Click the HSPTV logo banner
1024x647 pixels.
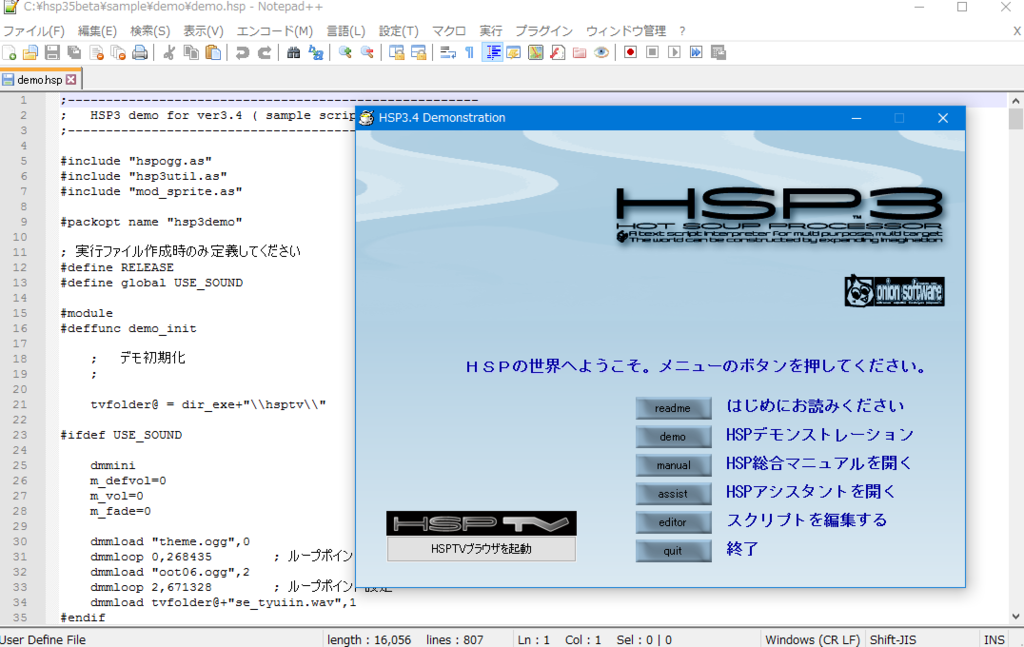pyautogui.click(x=481, y=524)
